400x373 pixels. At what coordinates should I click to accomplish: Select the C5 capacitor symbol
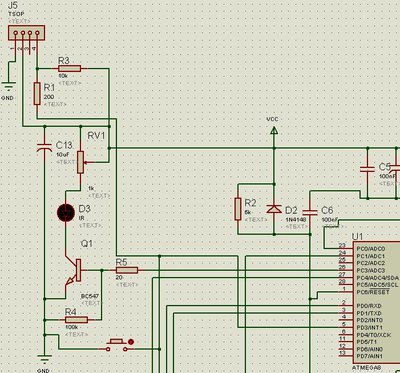[x=367, y=169]
